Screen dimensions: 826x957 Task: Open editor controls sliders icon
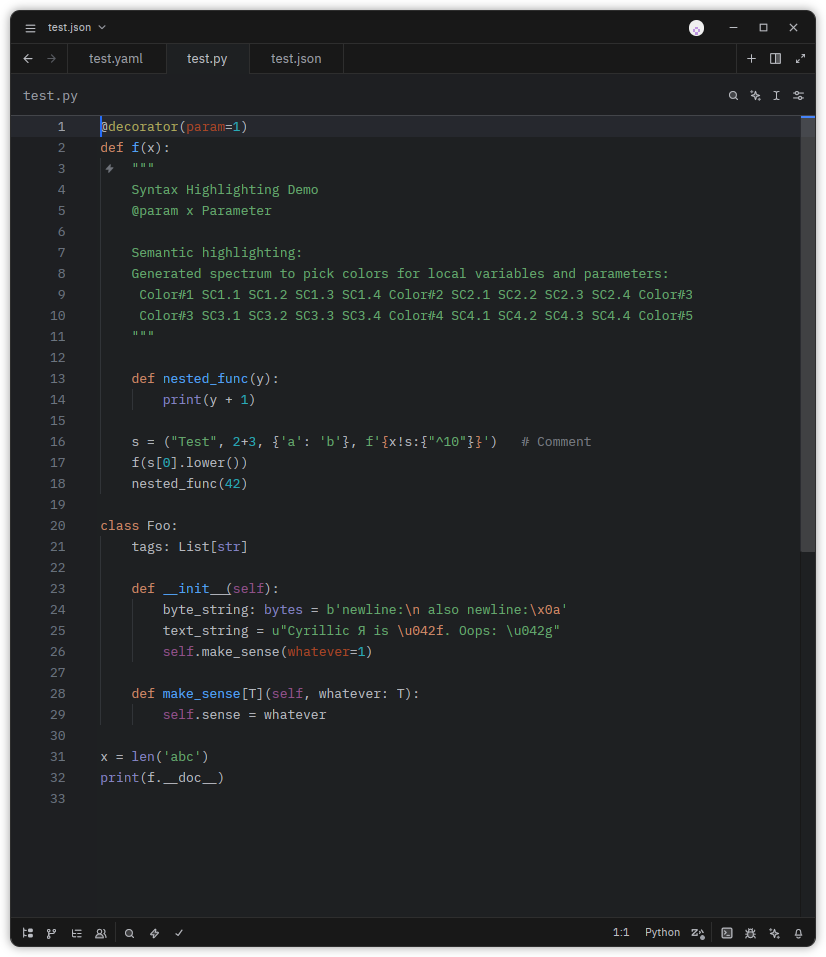pyautogui.click(x=798, y=96)
